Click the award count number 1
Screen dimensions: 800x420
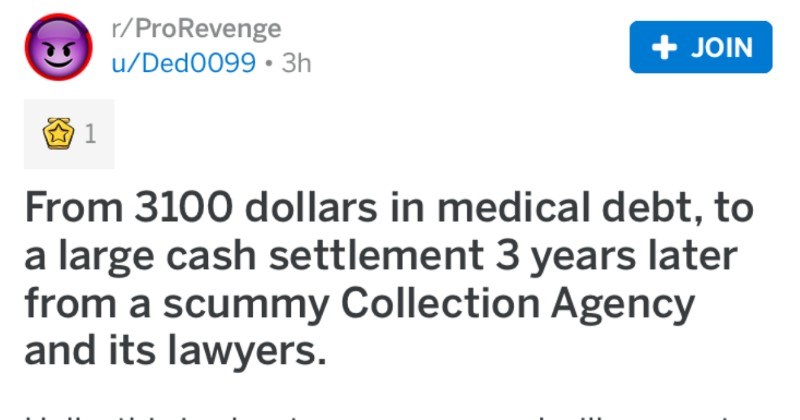tap(91, 134)
